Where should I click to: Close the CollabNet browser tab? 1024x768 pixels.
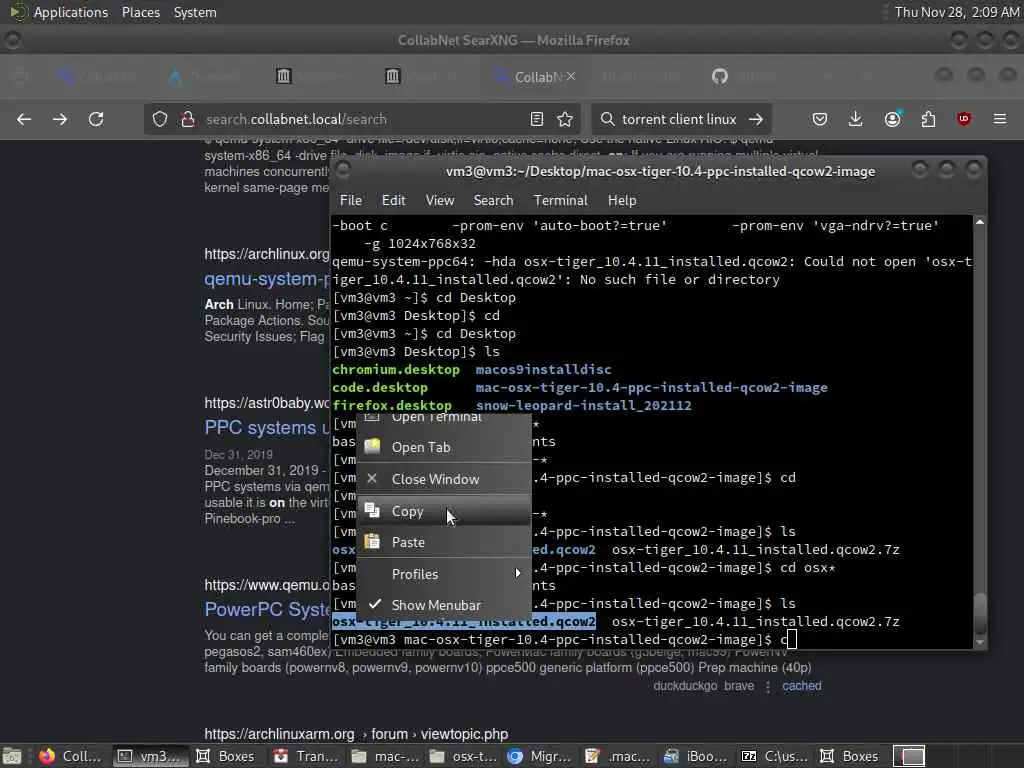tap(571, 76)
